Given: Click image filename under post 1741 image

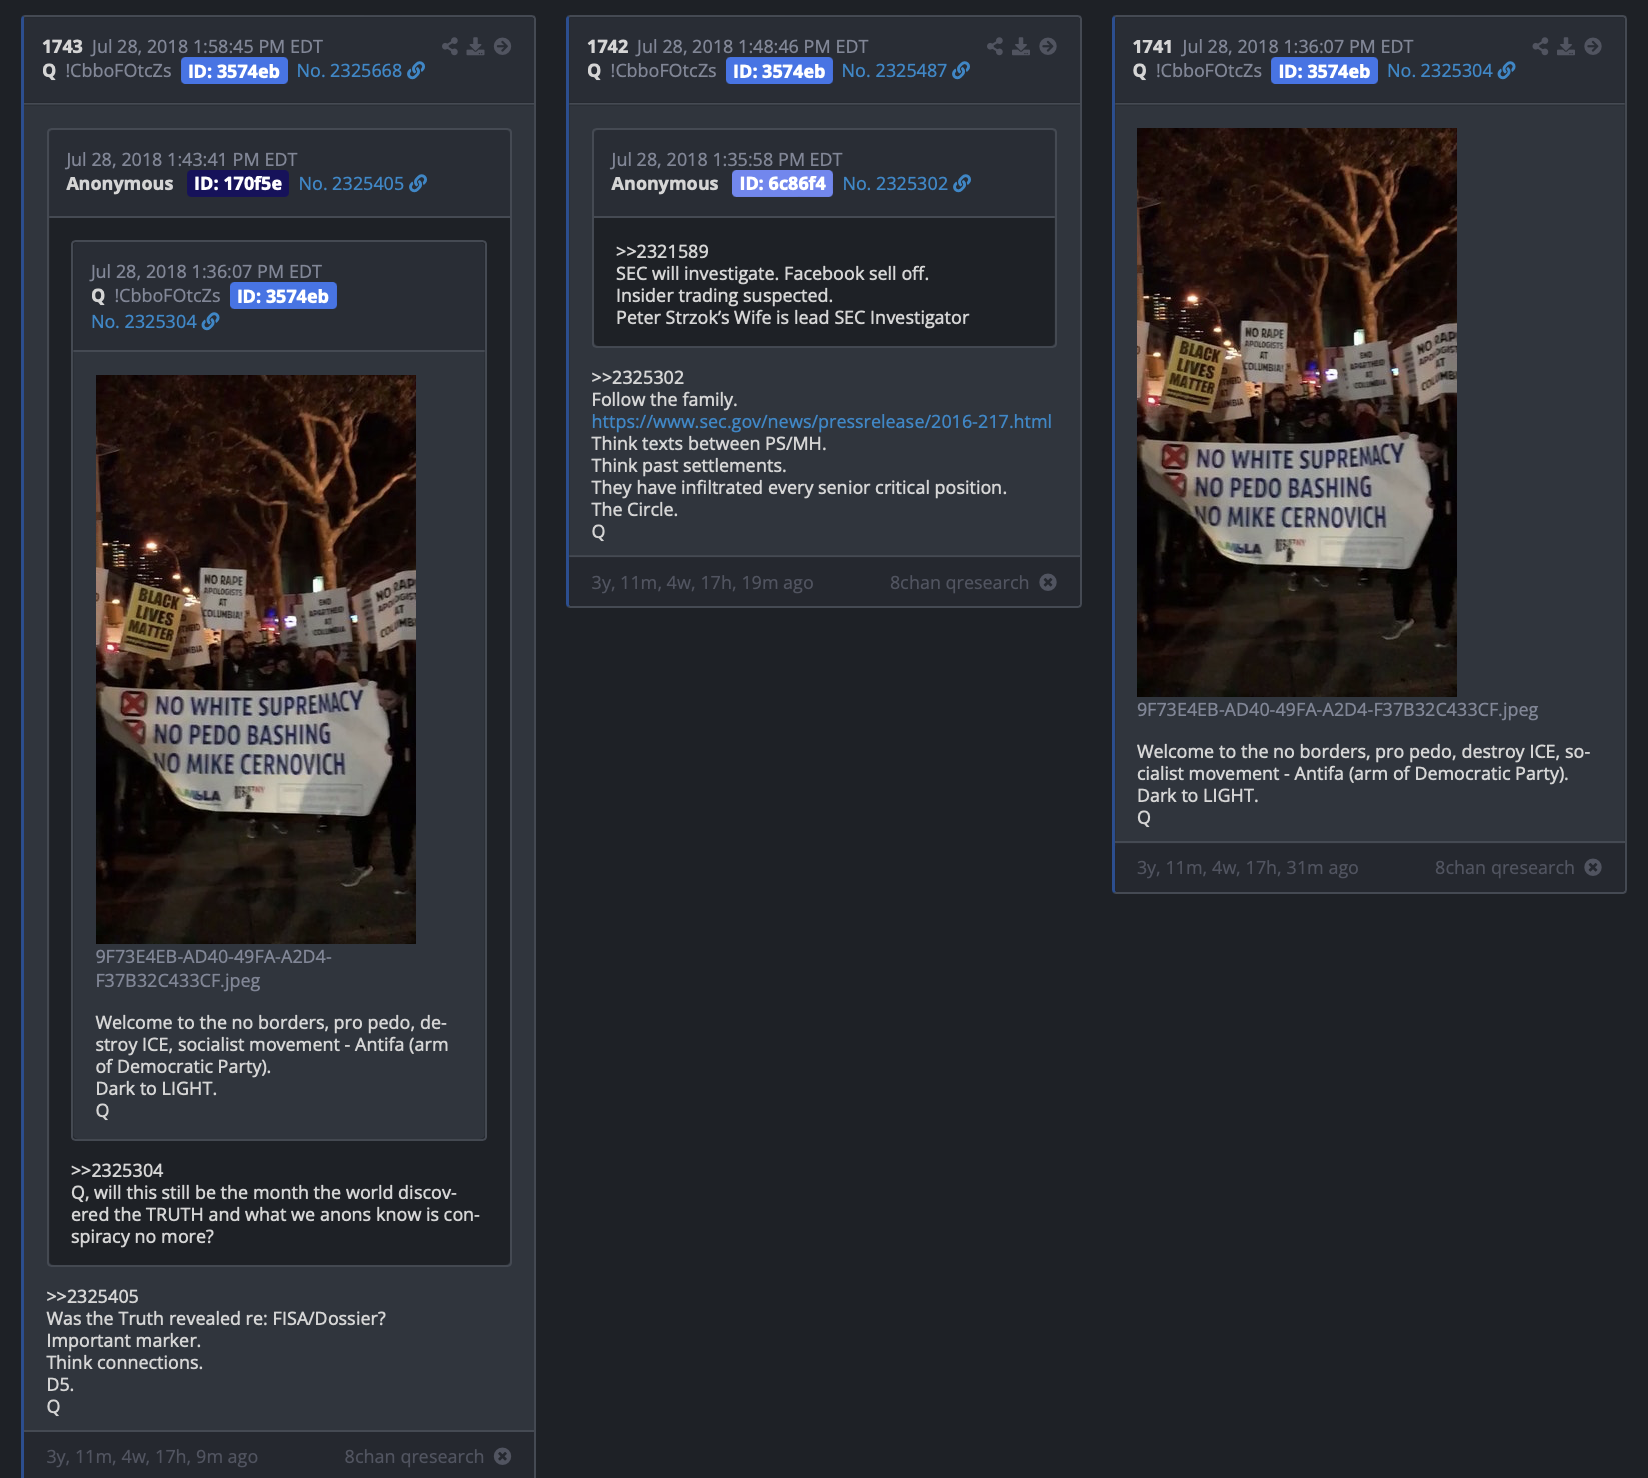Looking at the screenshot, I should pyautogui.click(x=1337, y=709).
